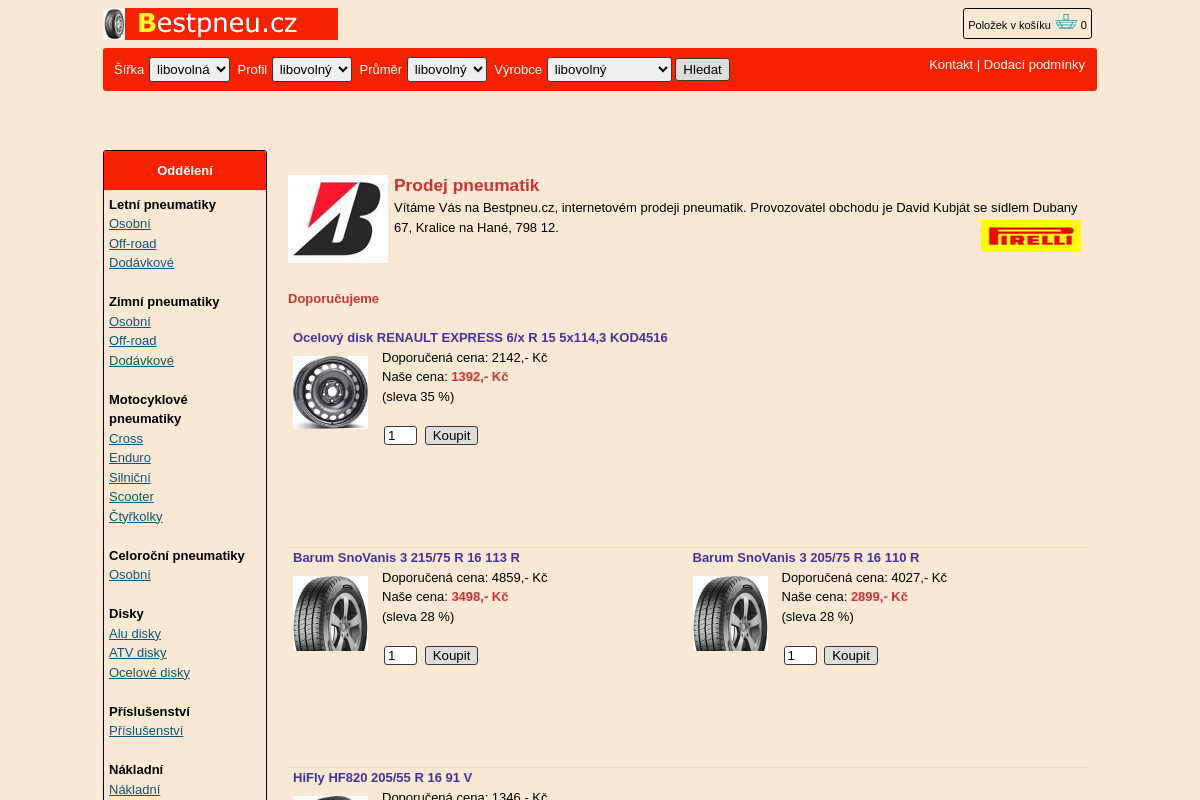Click the 2899,- Kč price
The image size is (1200, 800).
[879, 597]
